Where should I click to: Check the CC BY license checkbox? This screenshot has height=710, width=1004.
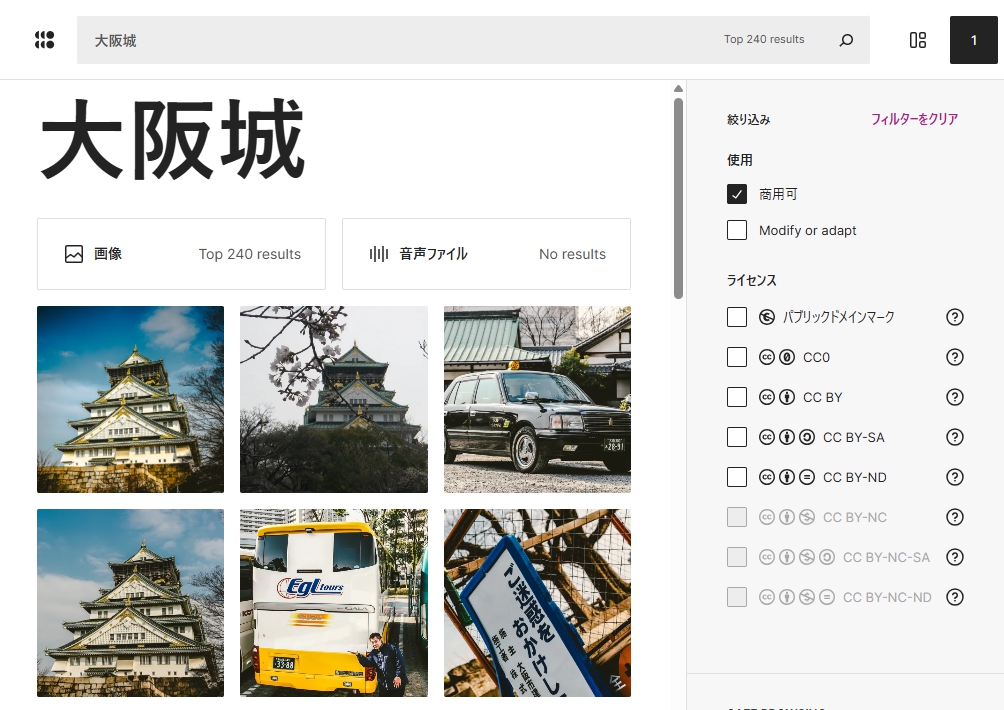pos(737,397)
